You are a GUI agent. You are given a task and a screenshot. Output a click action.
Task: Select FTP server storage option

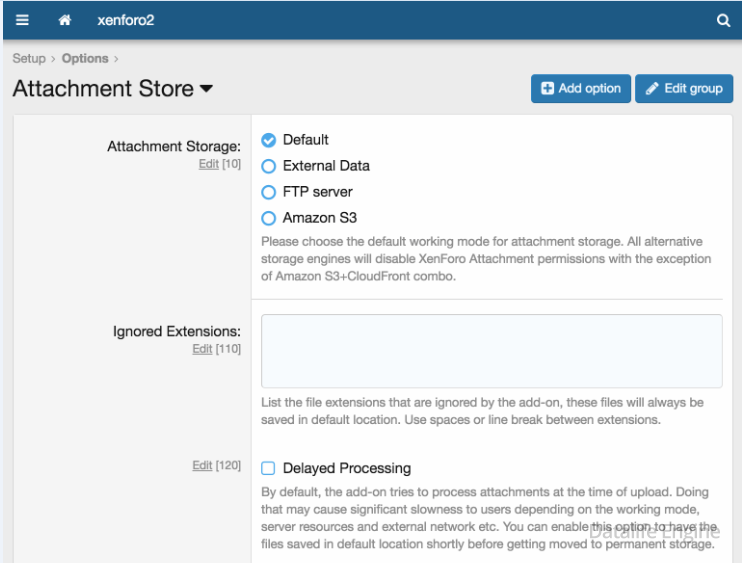pos(268,192)
